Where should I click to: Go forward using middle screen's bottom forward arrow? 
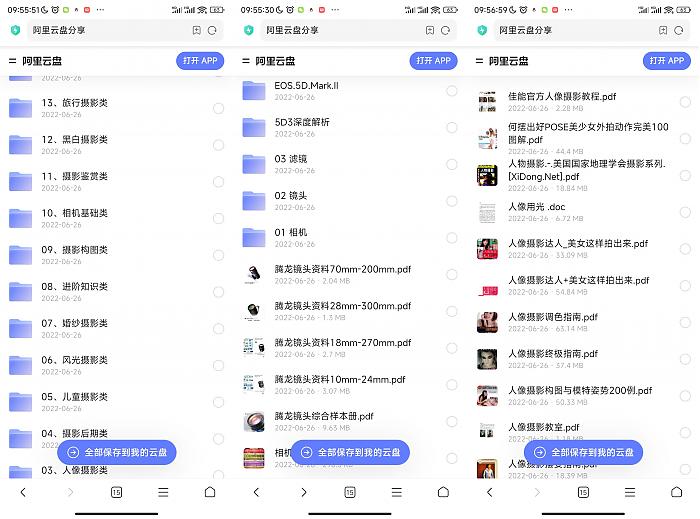[x=304, y=492]
